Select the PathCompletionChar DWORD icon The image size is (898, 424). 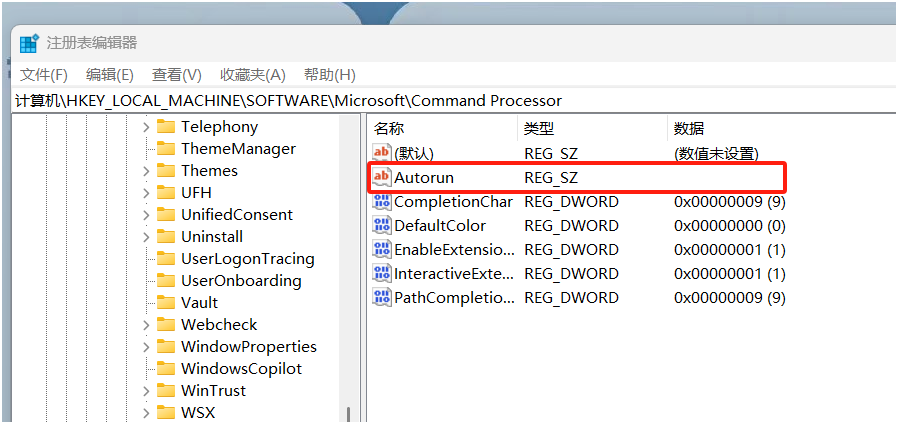381,297
